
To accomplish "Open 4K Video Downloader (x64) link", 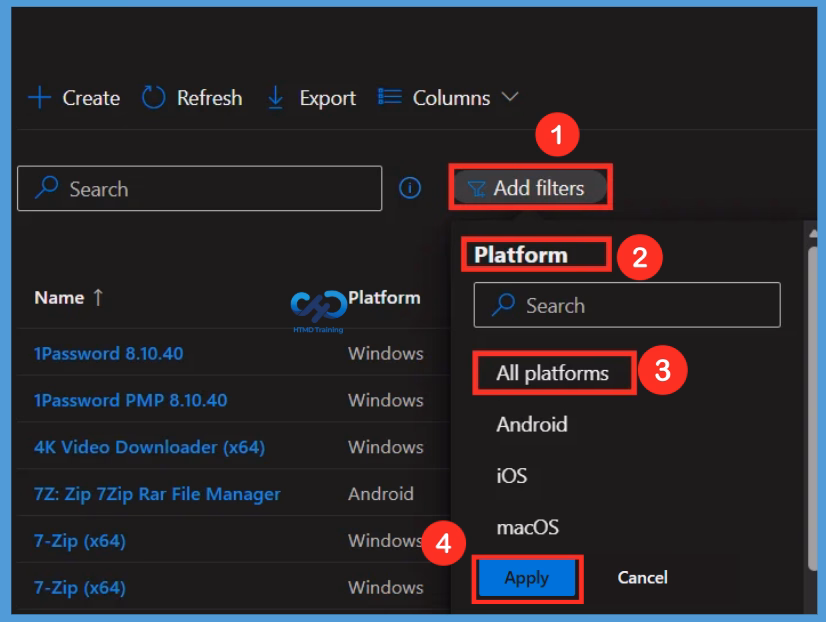I will tap(150, 447).
